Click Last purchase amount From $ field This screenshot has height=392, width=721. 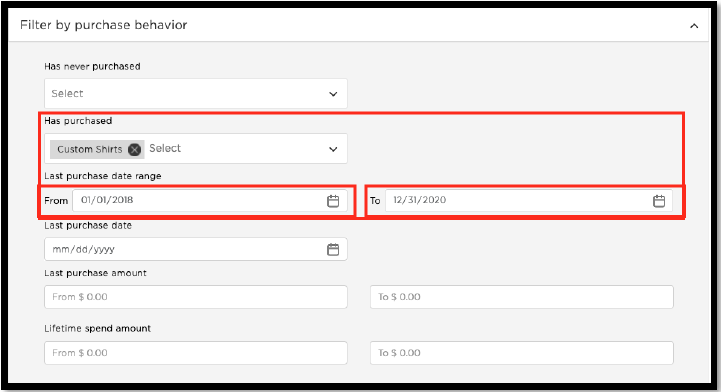coord(196,297)
